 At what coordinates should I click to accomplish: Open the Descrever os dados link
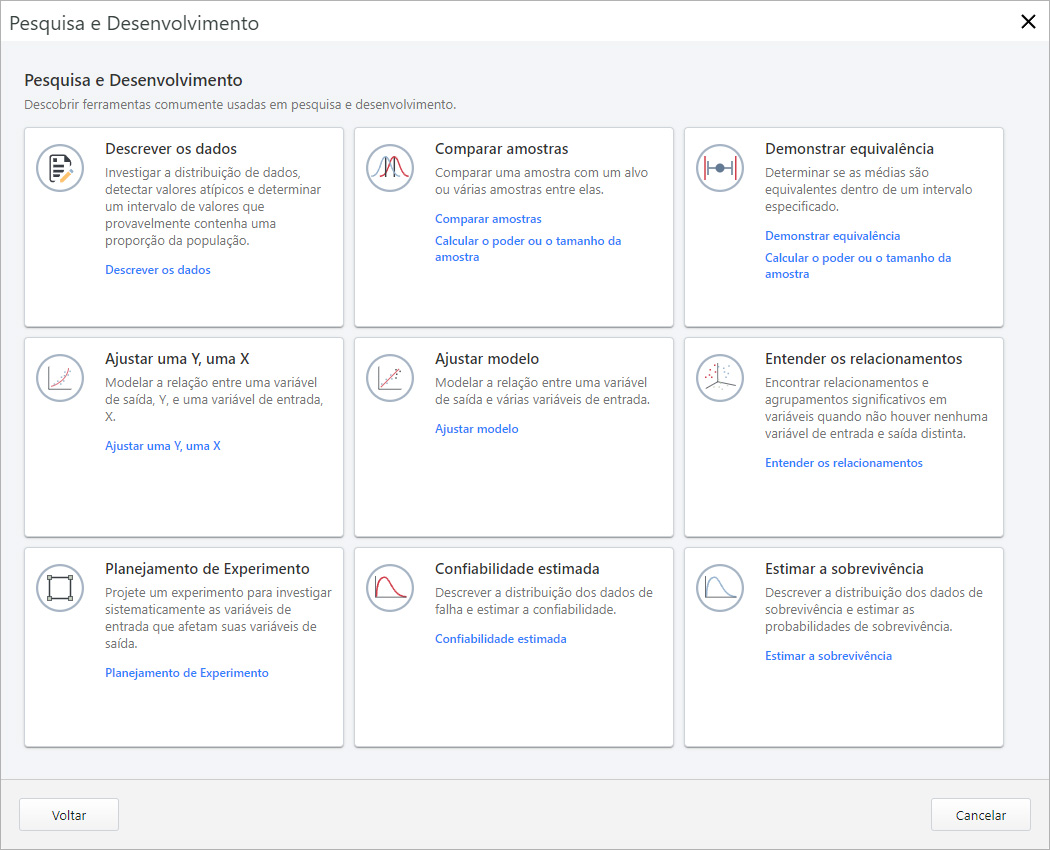tap(158, 270)
